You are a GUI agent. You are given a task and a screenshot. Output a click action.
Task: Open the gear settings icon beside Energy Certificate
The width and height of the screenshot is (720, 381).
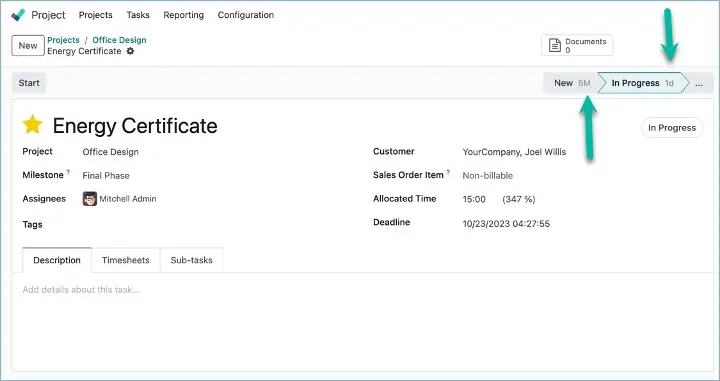click(x=130, y=51)
